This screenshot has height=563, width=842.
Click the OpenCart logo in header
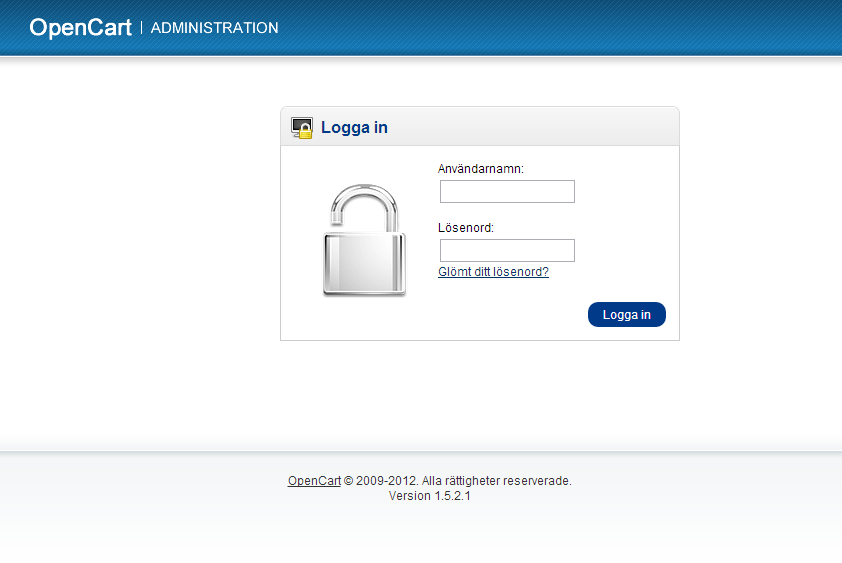tap(81, 28)
